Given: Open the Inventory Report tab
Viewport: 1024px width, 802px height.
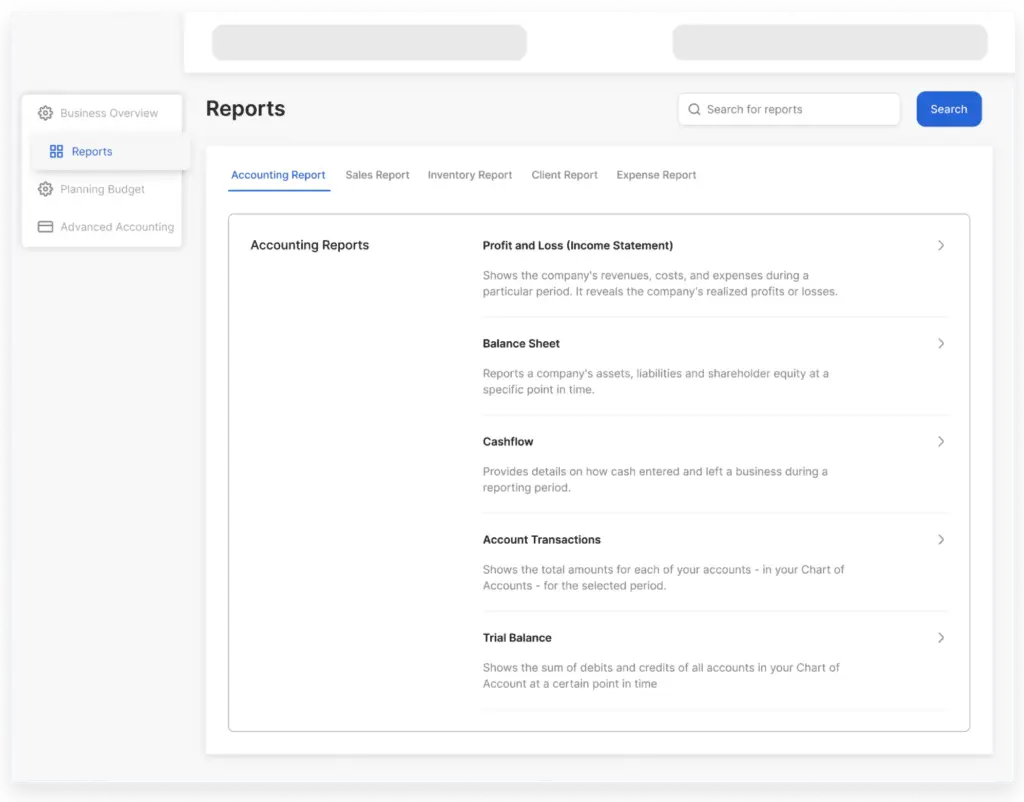Looking at the screenshot, I should point(469,175).
